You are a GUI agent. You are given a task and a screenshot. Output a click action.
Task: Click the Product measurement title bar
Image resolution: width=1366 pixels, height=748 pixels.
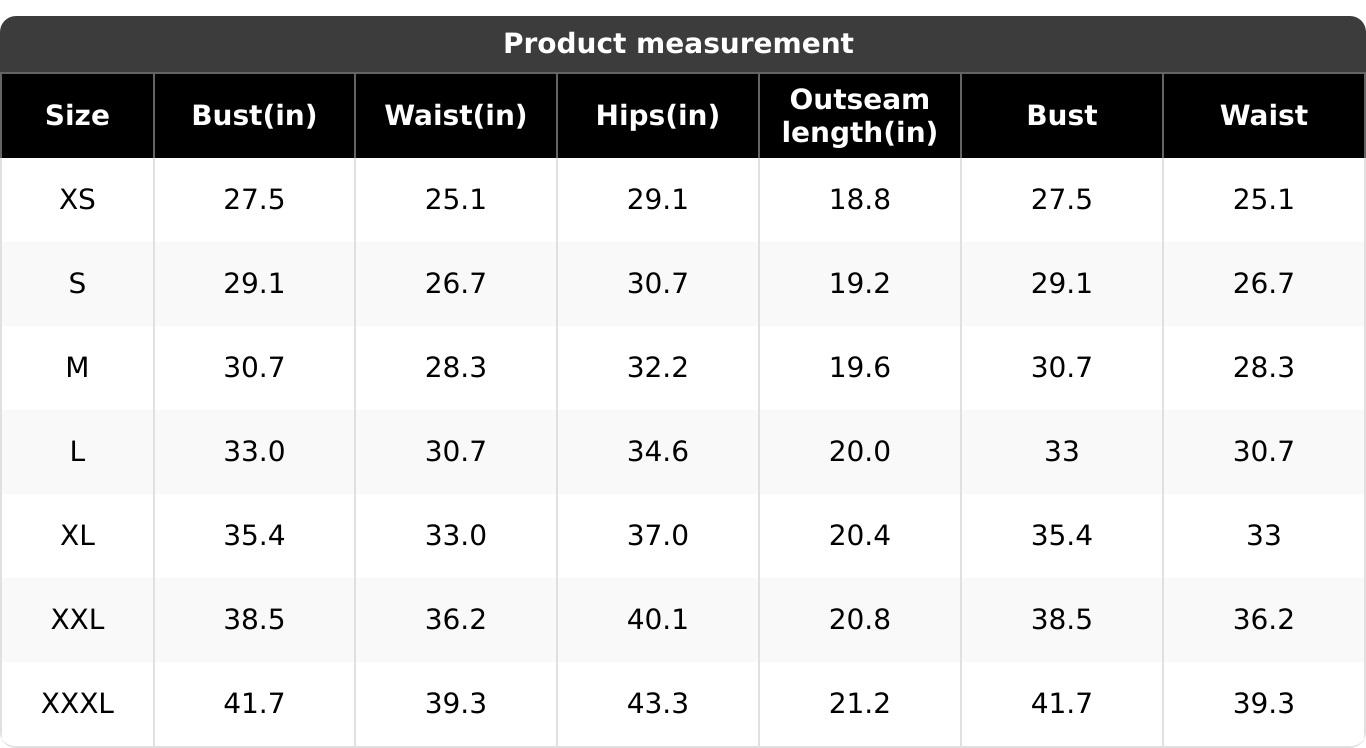click(x=683, y=44)
